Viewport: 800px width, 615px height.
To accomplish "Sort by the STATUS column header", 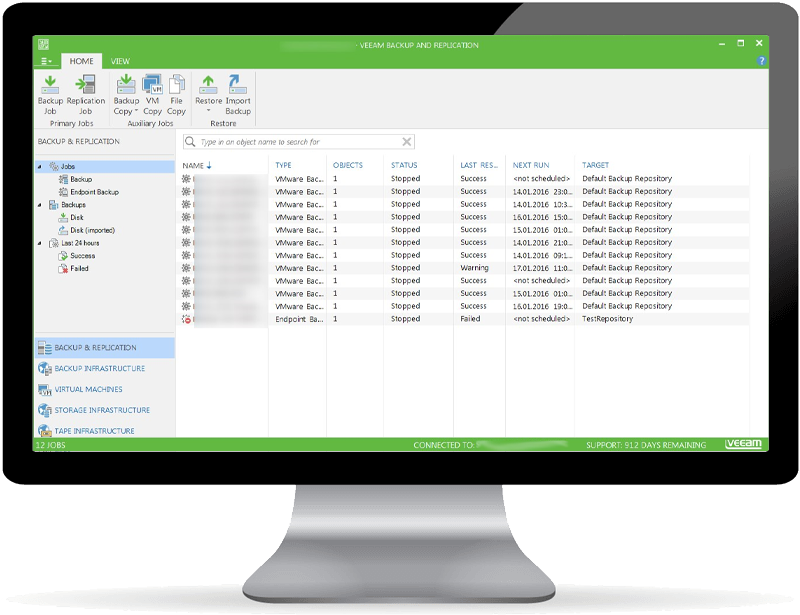I will [x=404, y=165].
